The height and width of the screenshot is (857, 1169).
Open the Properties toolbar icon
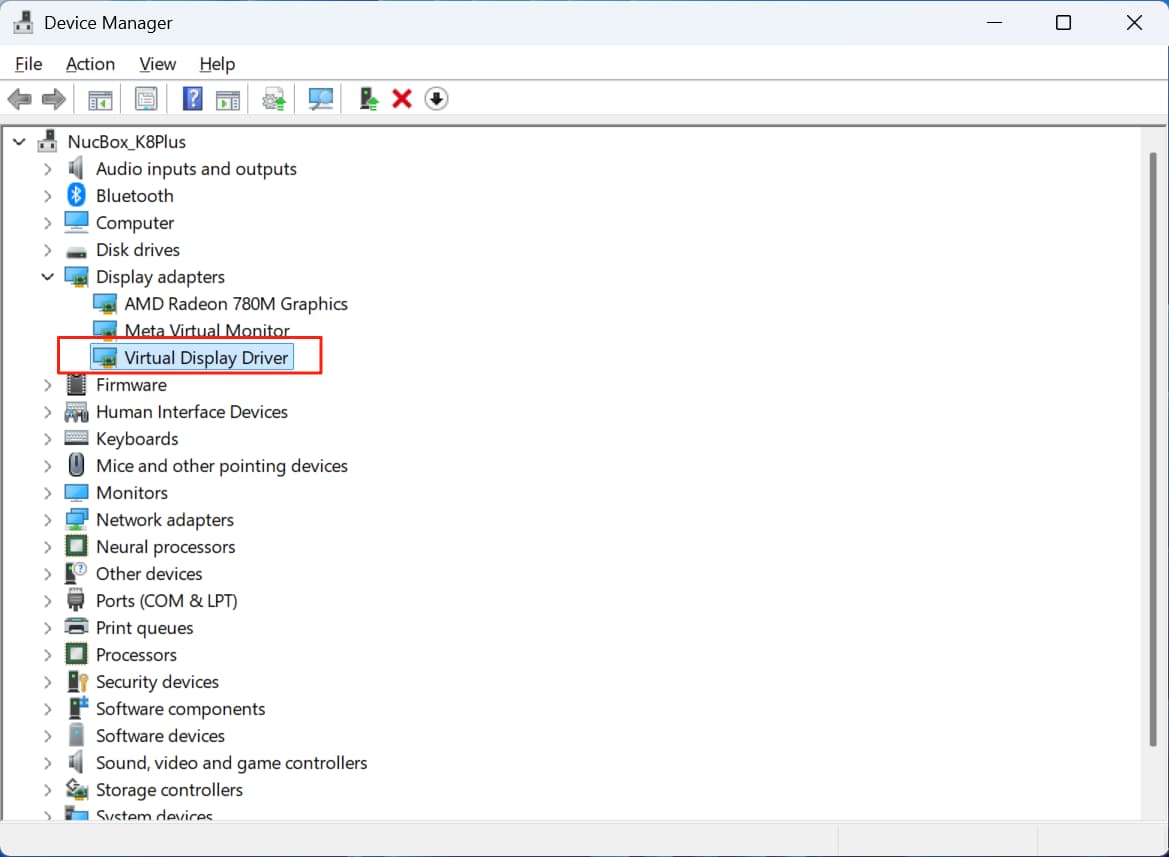coord(146,99)
